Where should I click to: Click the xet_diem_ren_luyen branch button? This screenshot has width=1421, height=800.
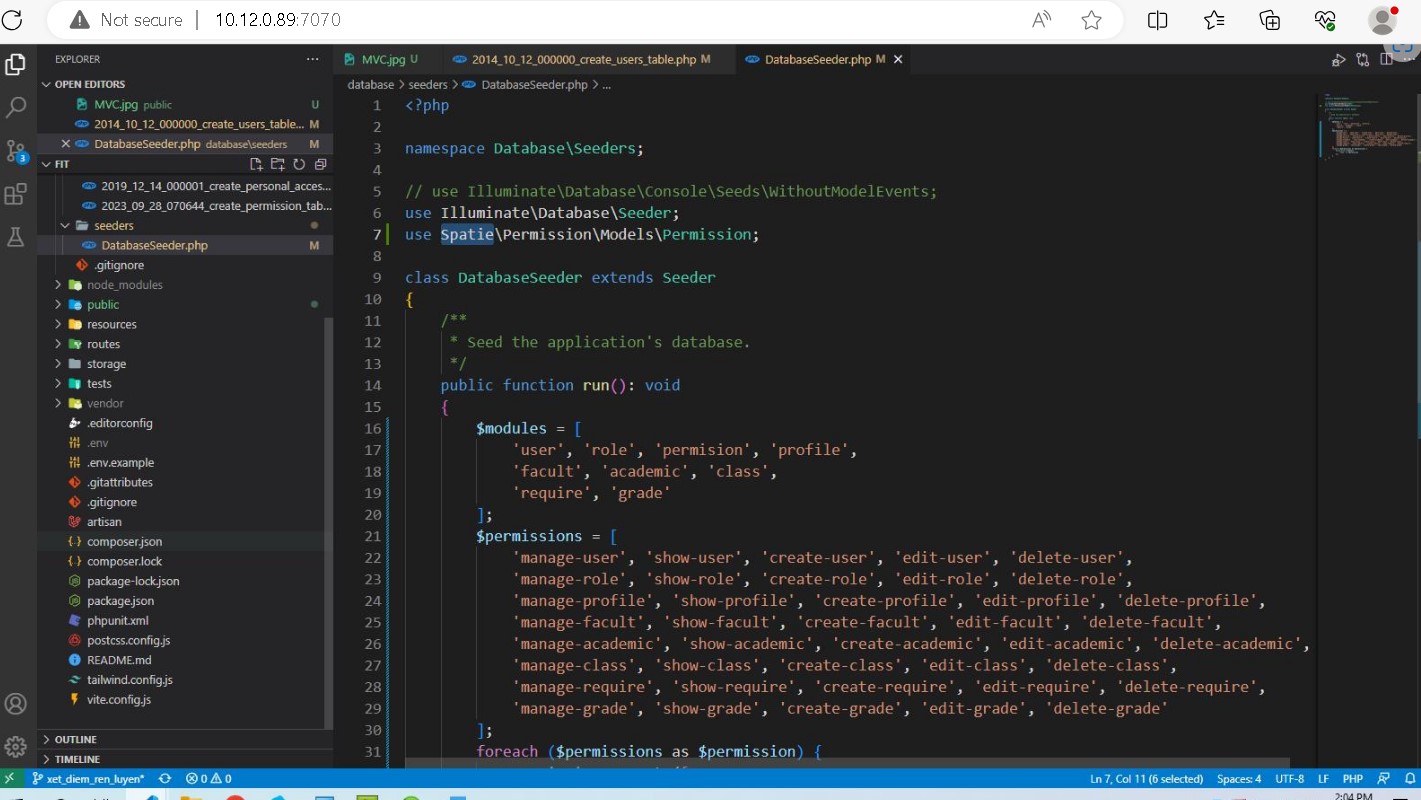[x=88, y=778]
